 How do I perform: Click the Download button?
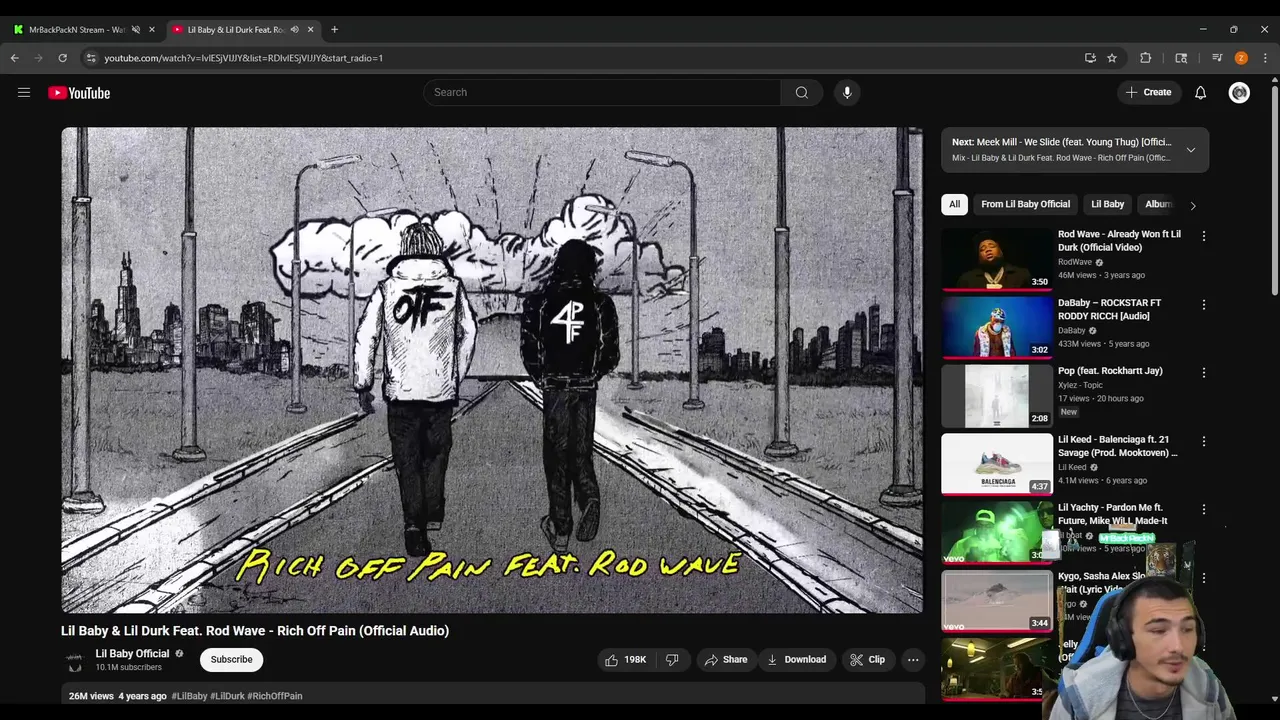coord(797,660)
